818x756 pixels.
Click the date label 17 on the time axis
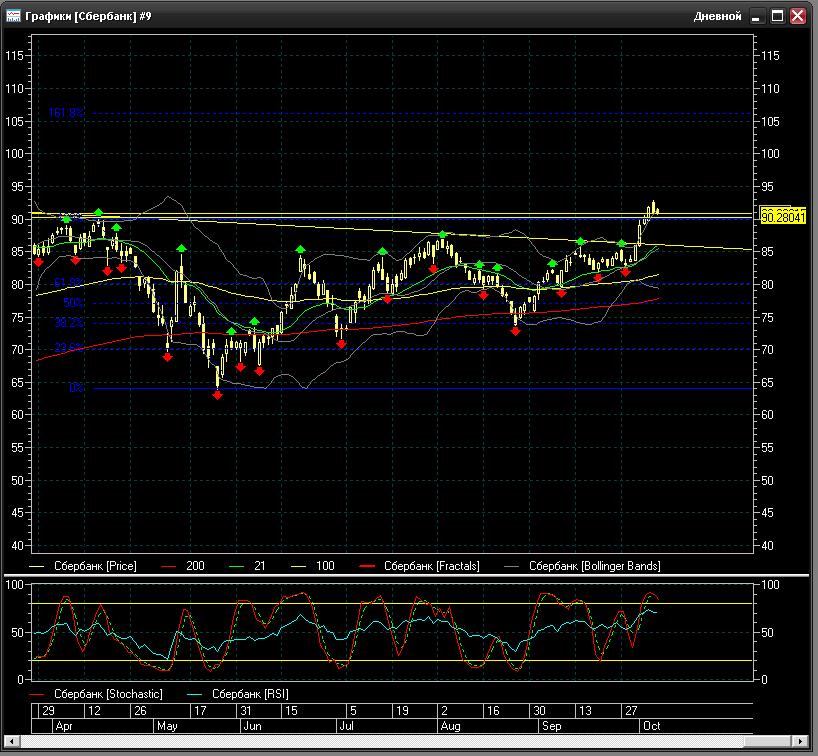pyautogui.click(x=200, y=711)
